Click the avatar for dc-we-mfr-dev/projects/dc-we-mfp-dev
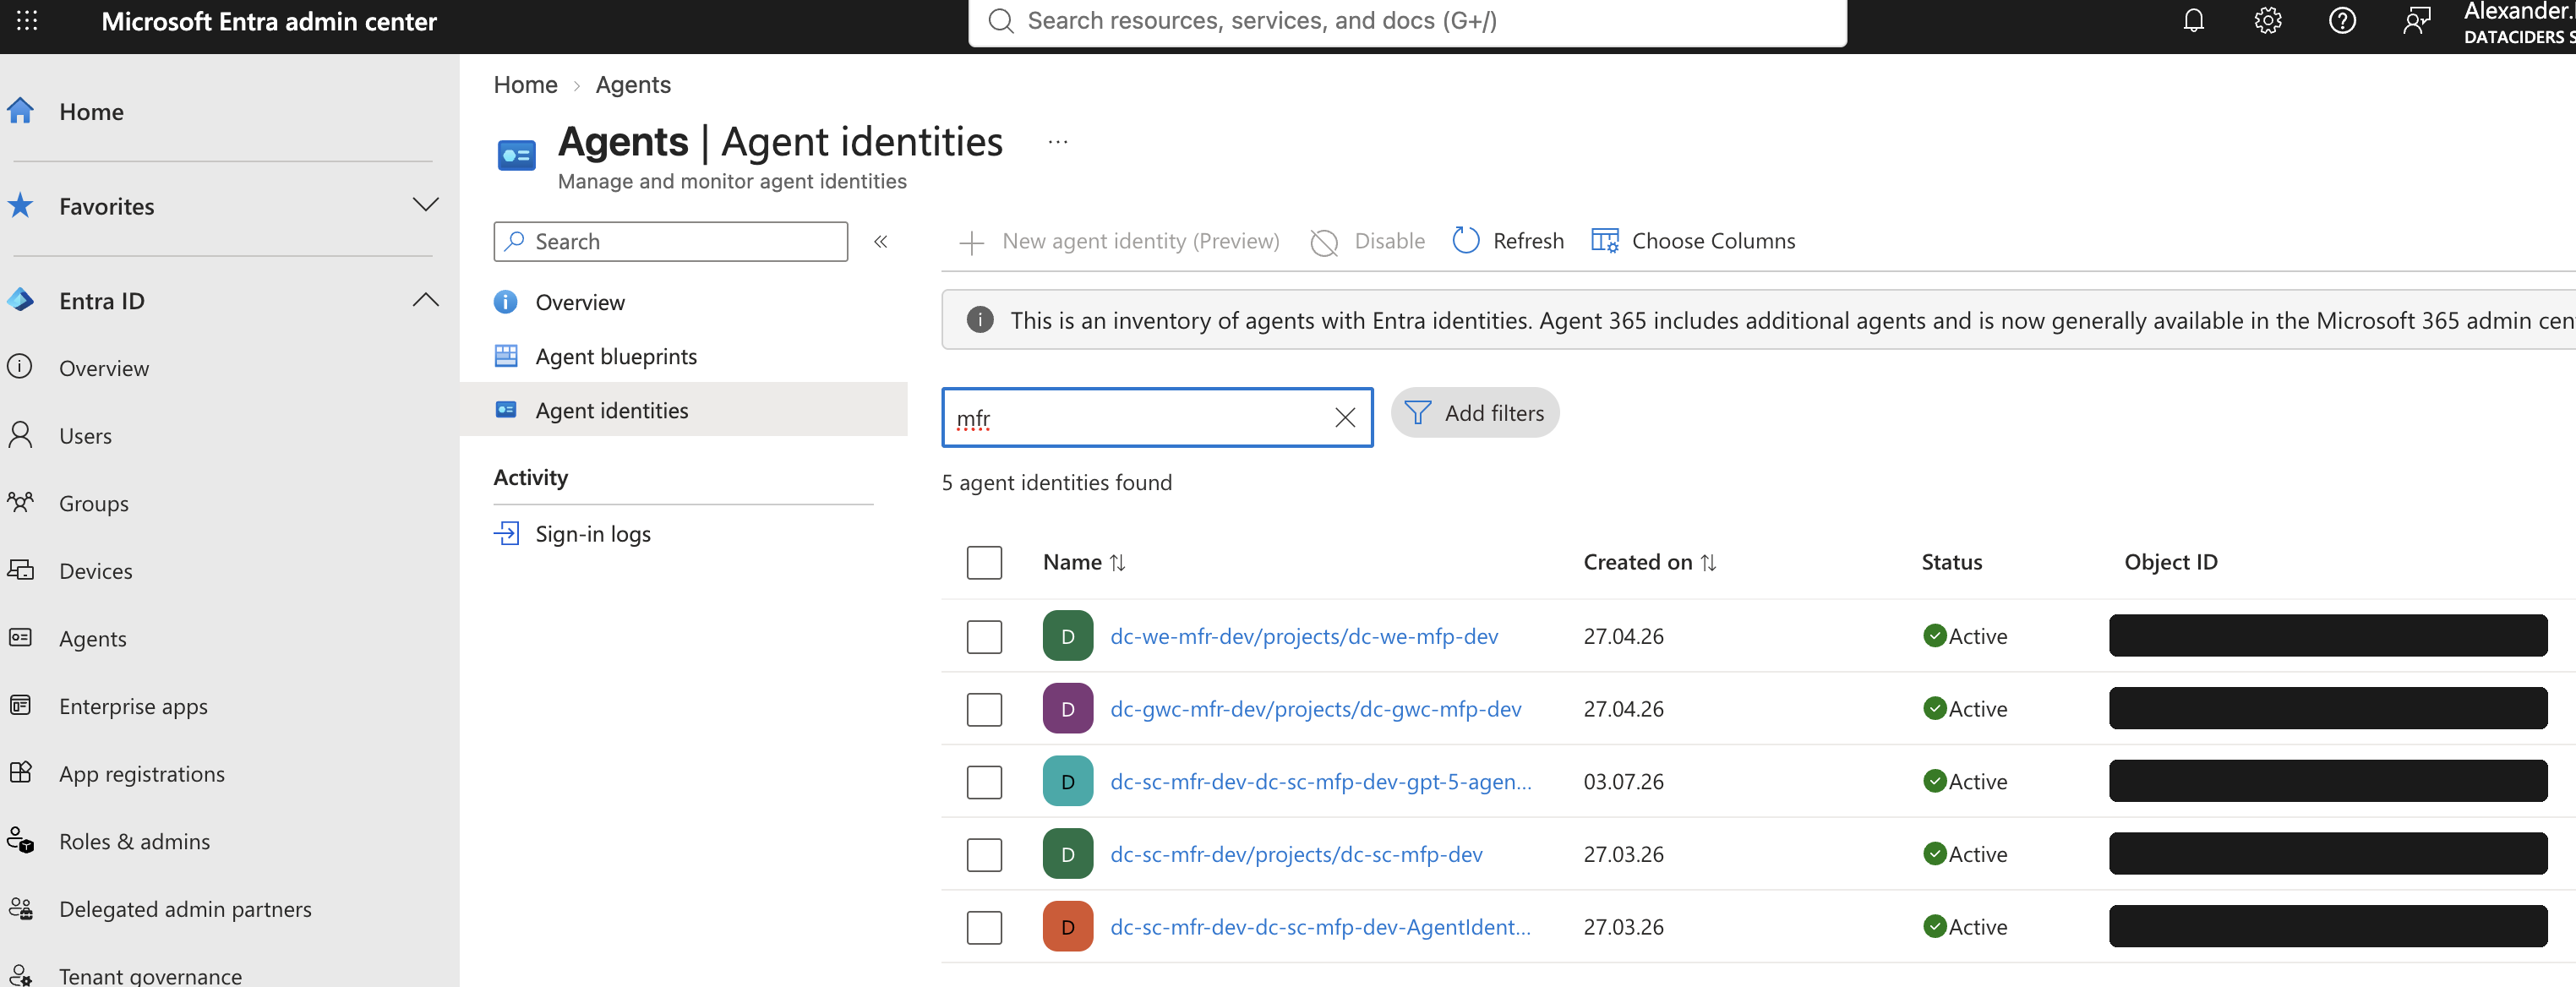 1067,636
